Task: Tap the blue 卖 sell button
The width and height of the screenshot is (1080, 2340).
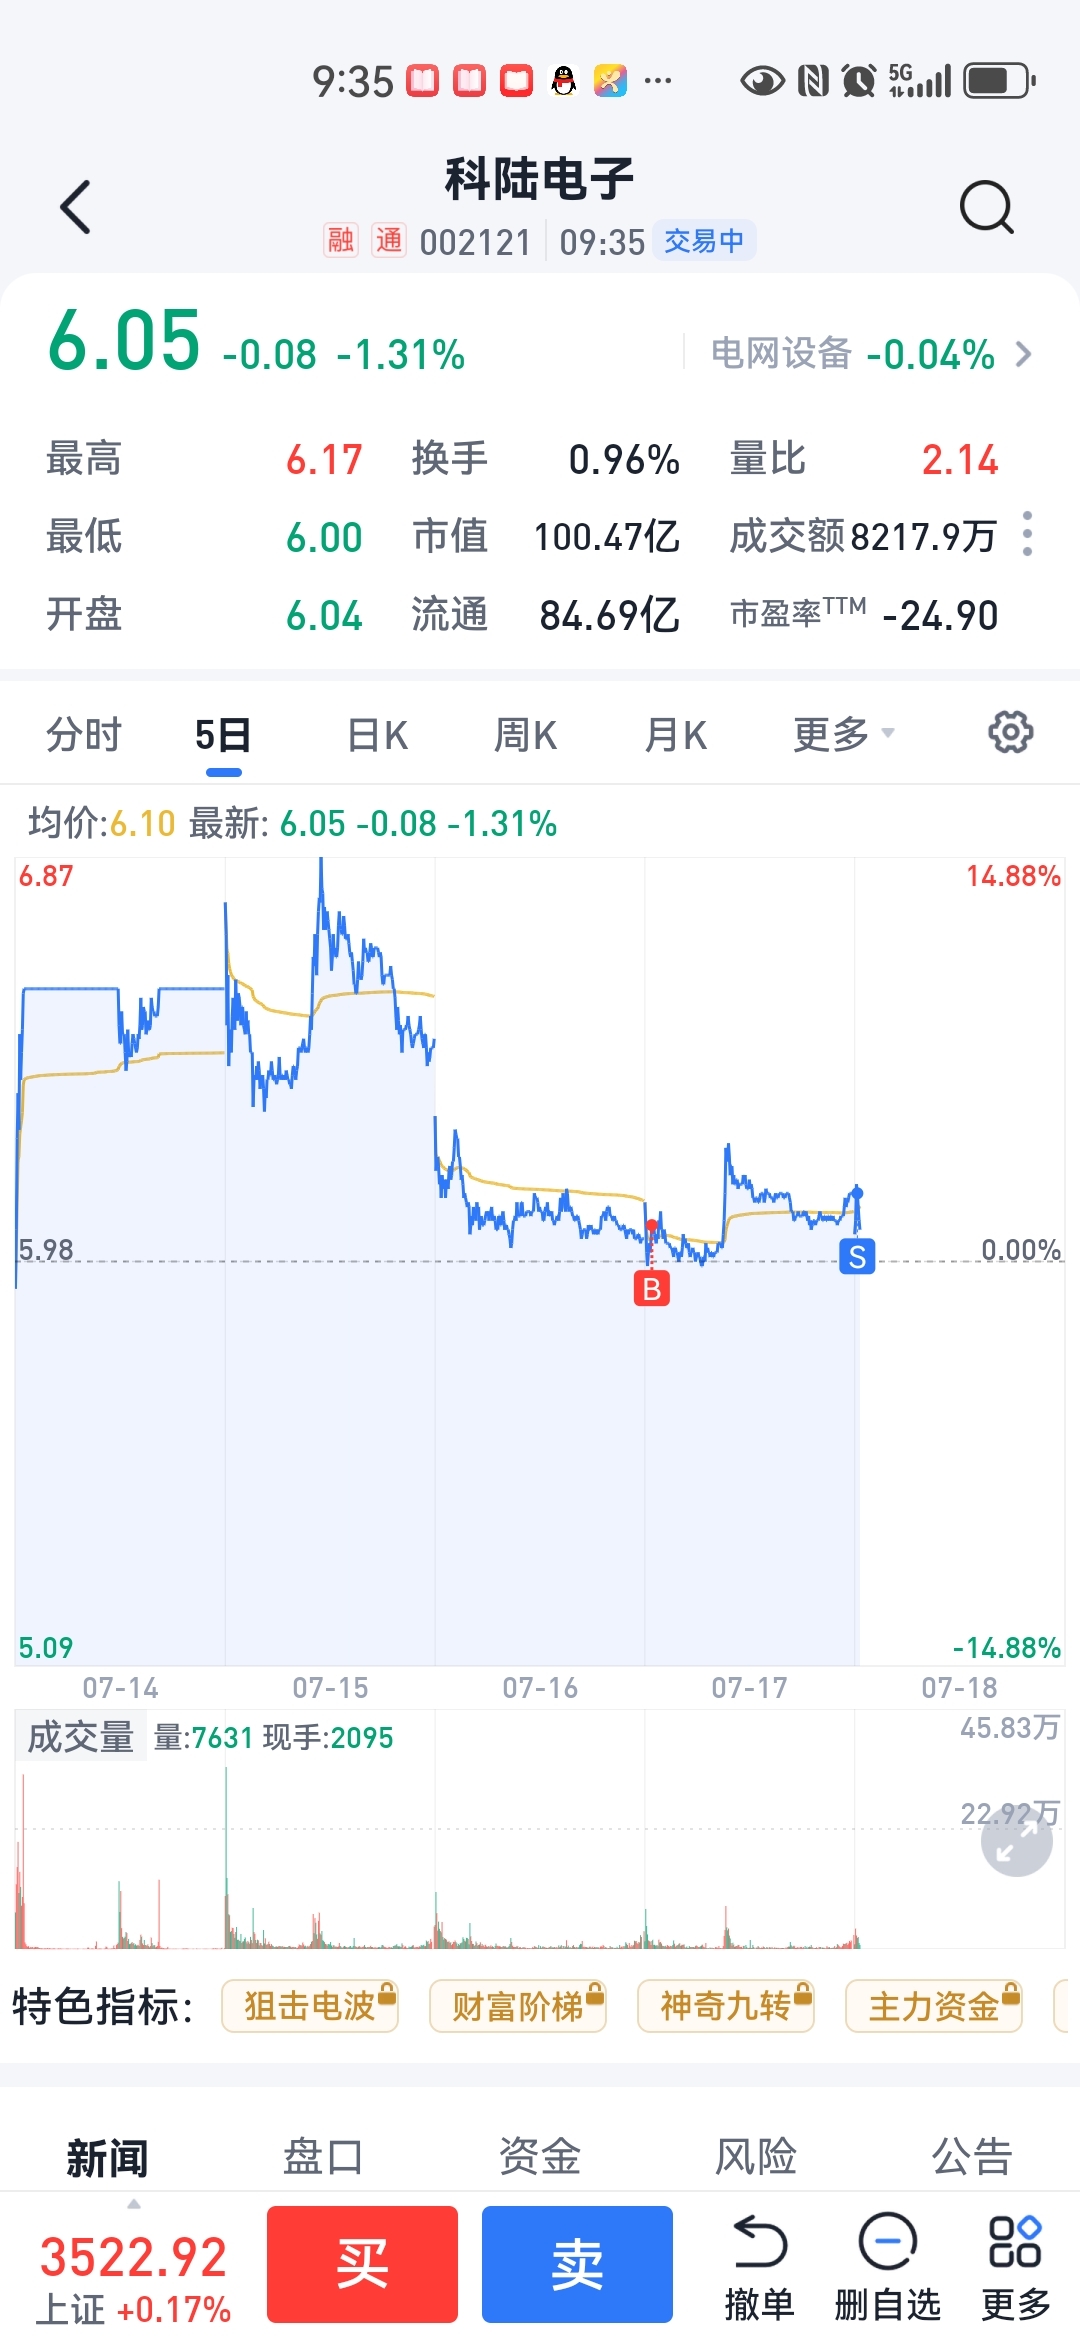Action: pos(577,2264)
